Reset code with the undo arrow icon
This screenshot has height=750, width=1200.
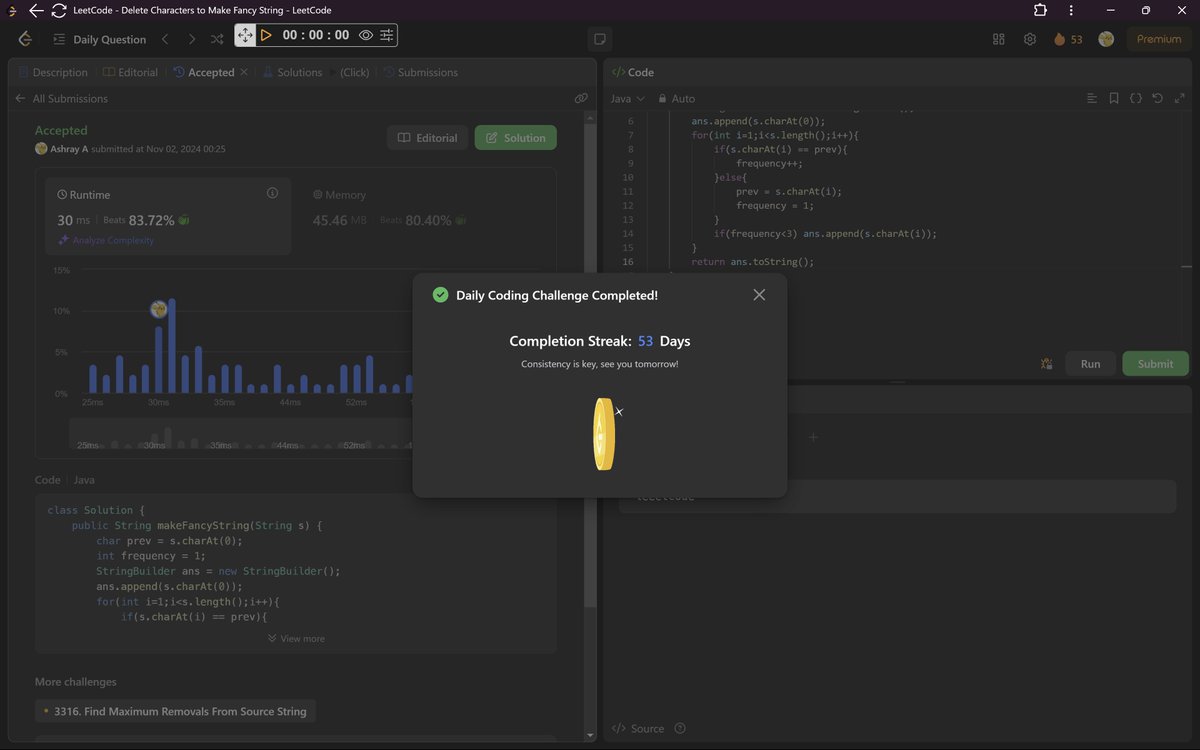click(1158, 99)
